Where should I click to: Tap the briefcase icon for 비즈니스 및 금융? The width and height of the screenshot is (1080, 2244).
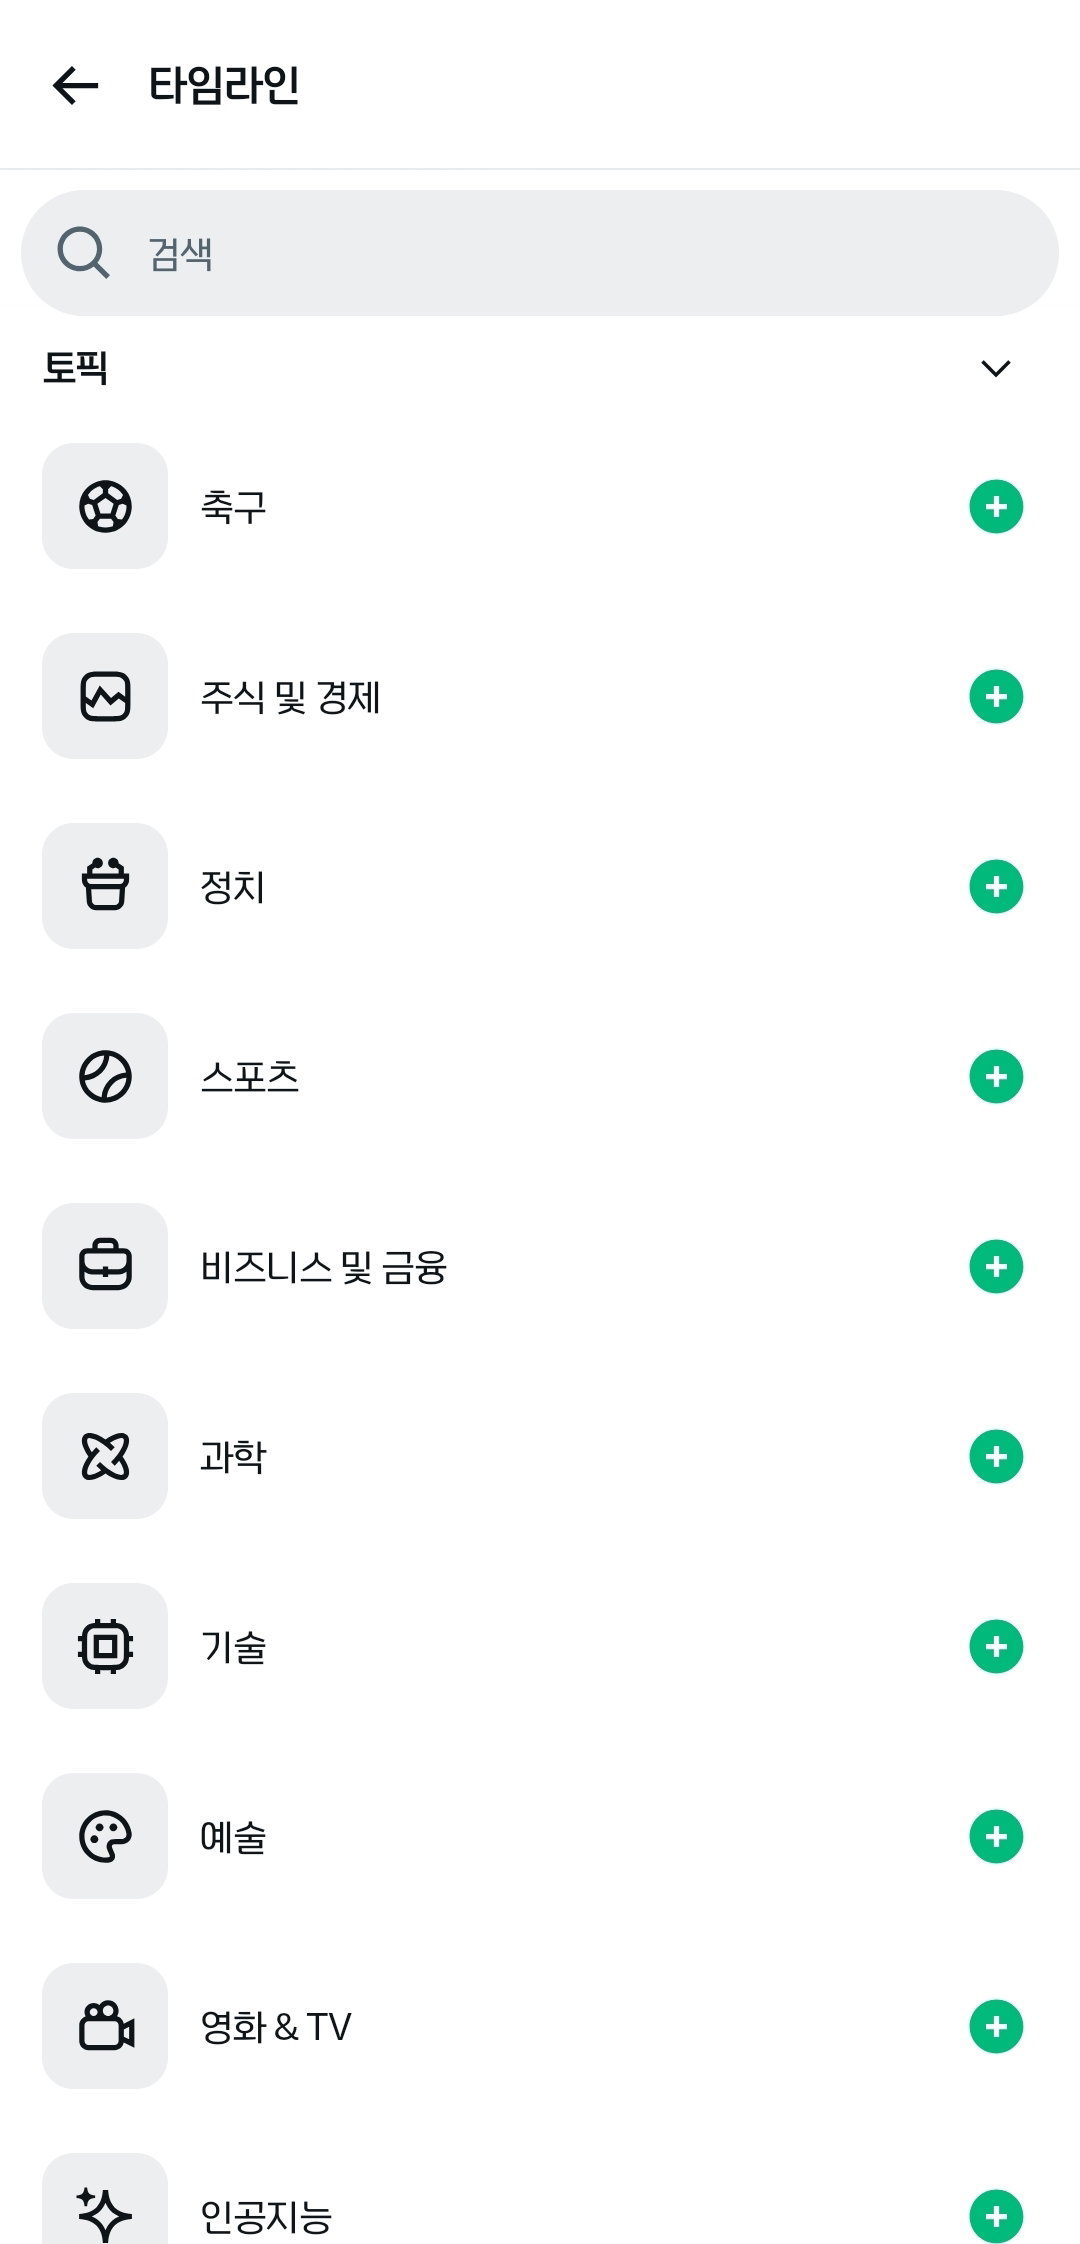(x=105, y=1266)
